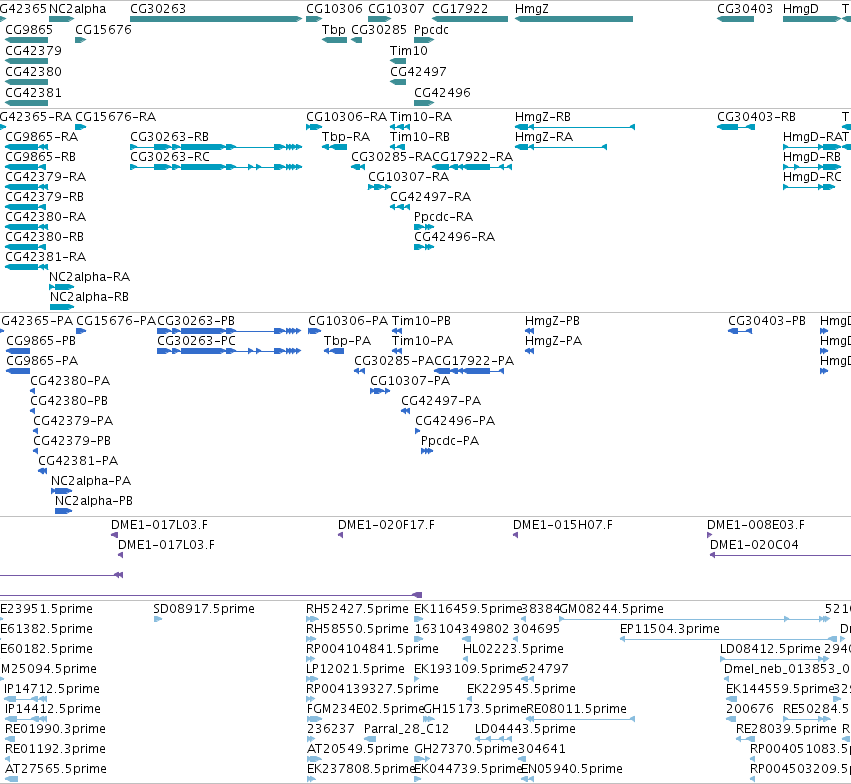Image resolution: width=851 pixels, height=784 pixels.
Task: Select the CG10307 gene label
Action: (396, 9)
